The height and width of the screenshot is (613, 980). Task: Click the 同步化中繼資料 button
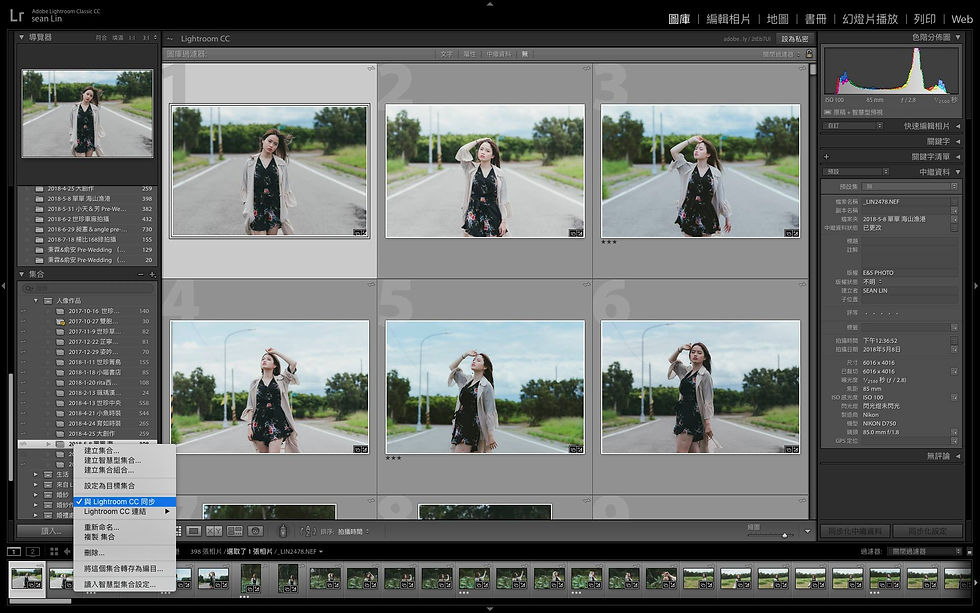[855, 531]
